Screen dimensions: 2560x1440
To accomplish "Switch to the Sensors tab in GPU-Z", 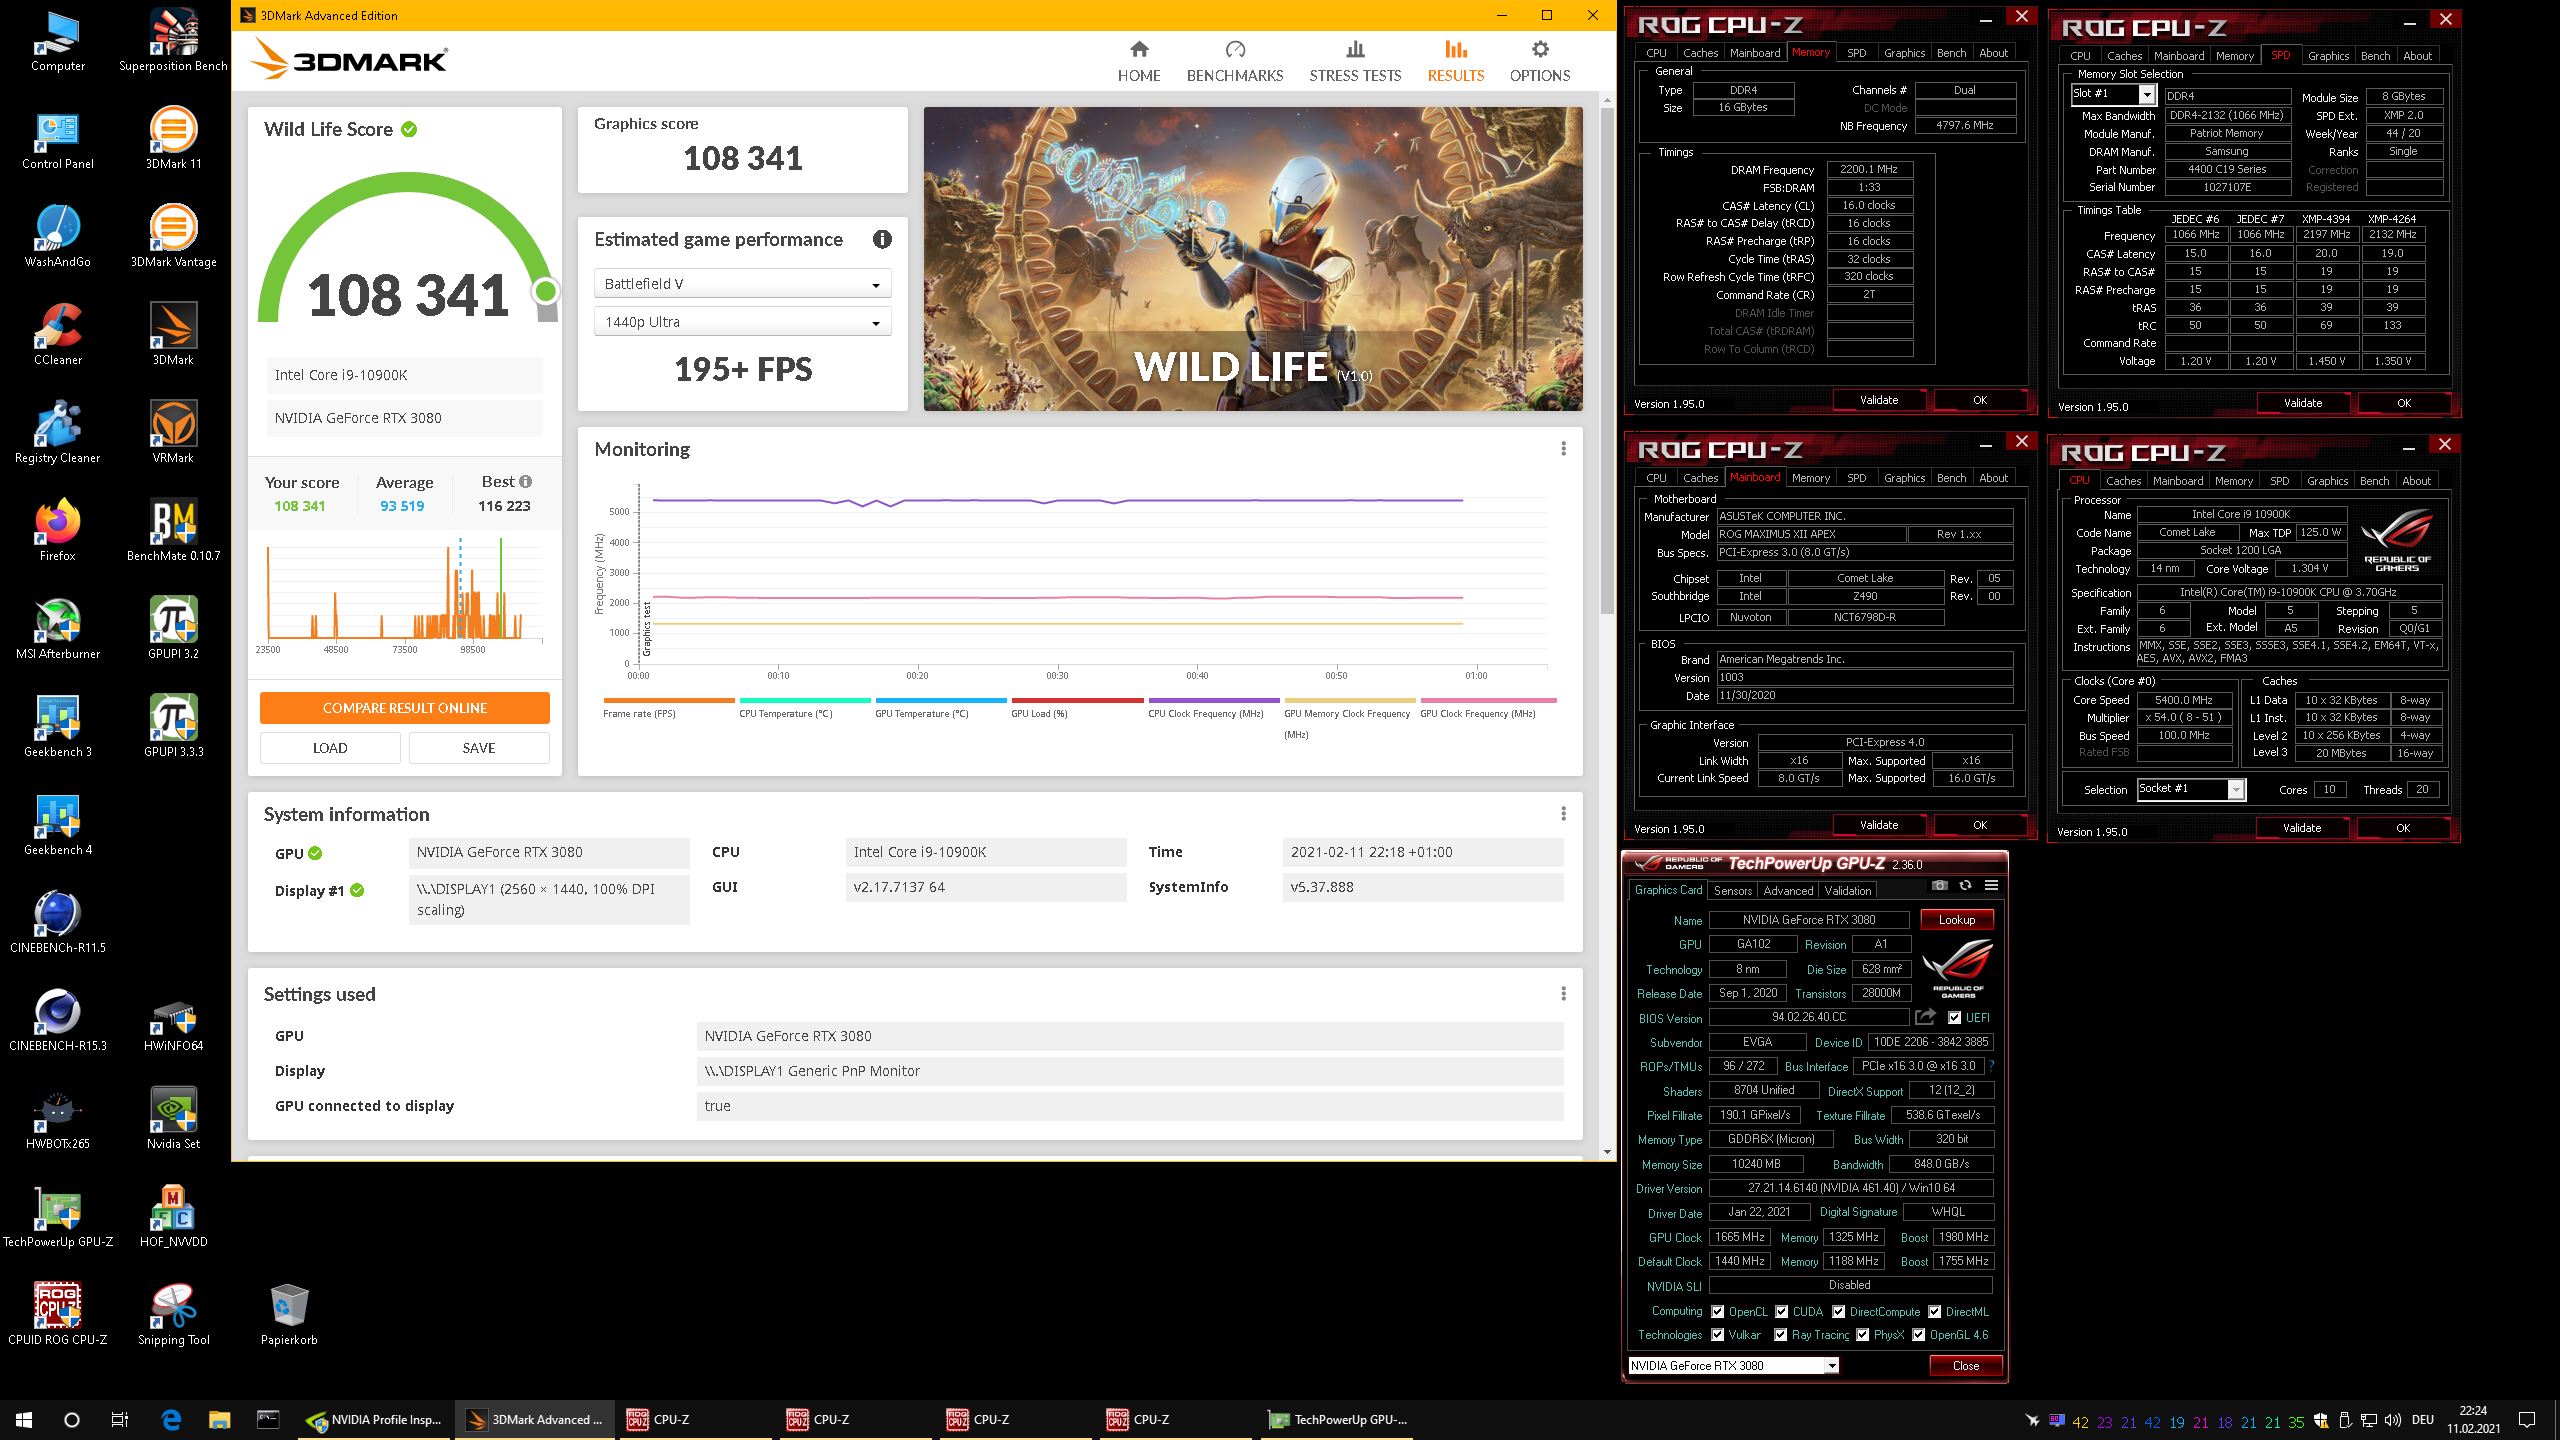I will click(x=1732, y=891).
